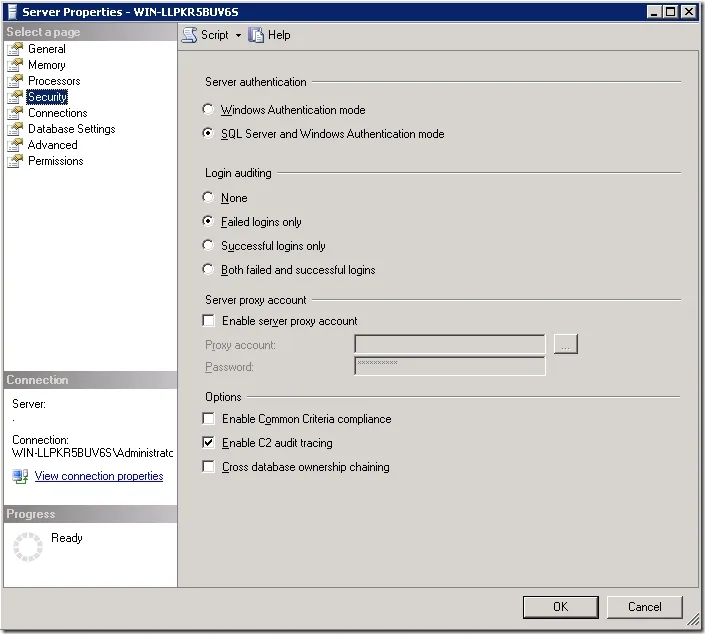Click the Processors page icon
Screen dimensions: 705x634
[x=15, y=81]
